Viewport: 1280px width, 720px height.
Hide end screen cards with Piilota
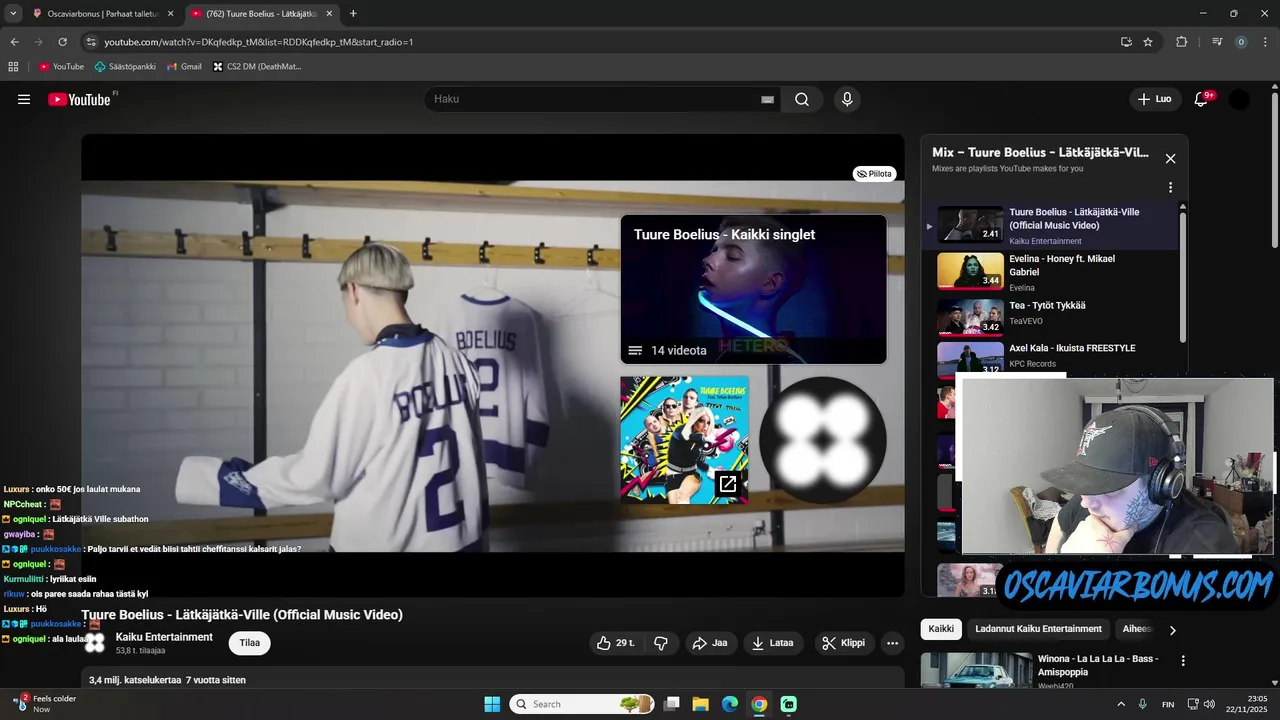(x=874, y=174)
